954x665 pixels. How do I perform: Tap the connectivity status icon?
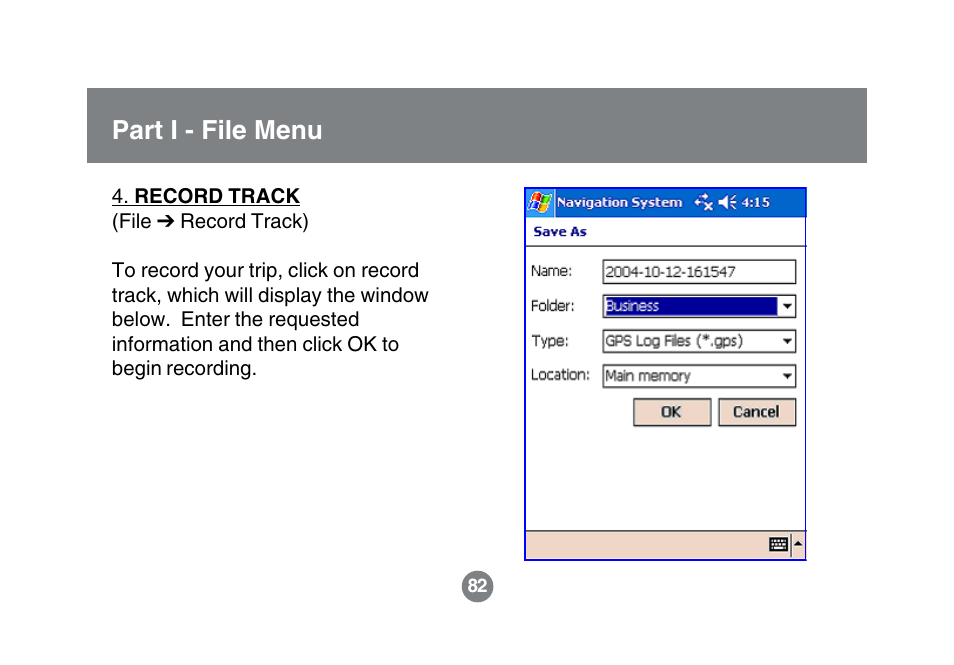[x=703, y=202]
